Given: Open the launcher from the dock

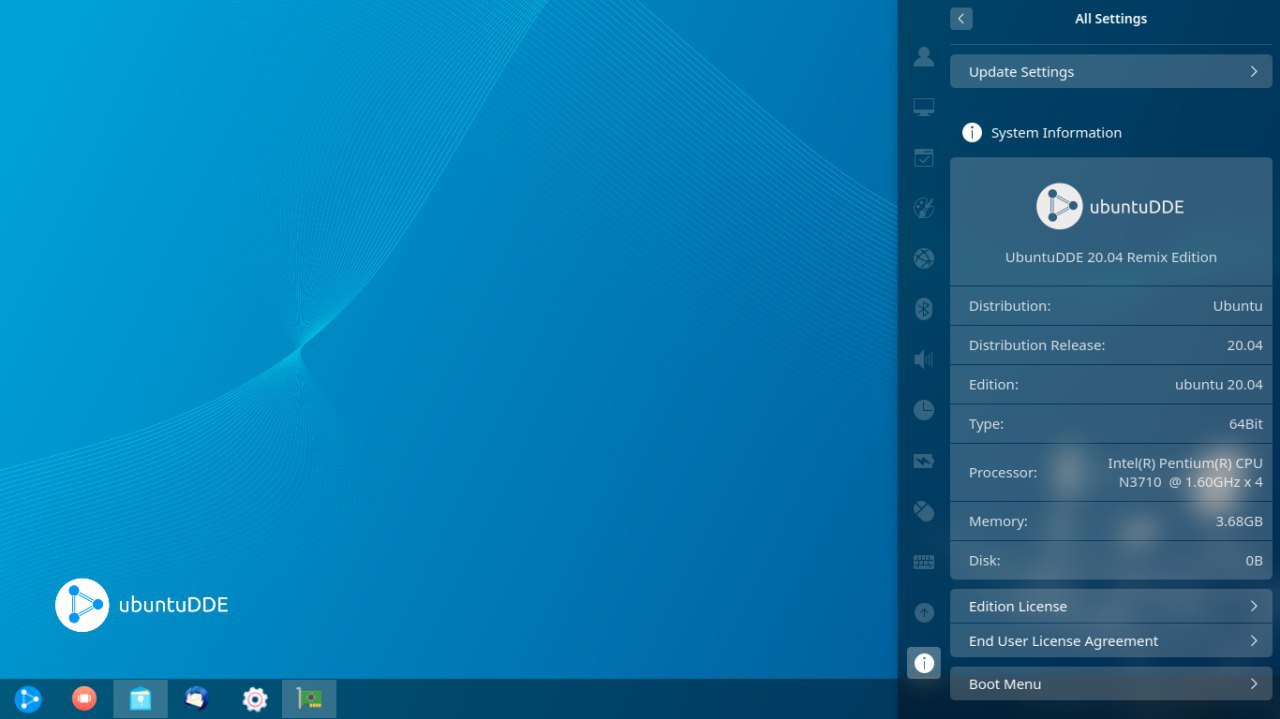Looking at the screenshot, I should tap(28, 699).
